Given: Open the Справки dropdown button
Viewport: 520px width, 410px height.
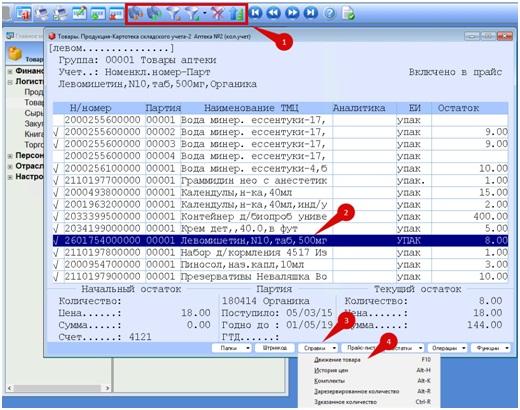Looking at the screenshot, I should click(x=318, y=348).
